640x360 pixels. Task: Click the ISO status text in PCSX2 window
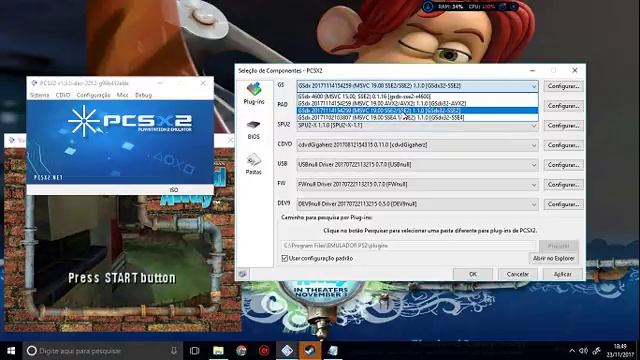coord(173,190)
